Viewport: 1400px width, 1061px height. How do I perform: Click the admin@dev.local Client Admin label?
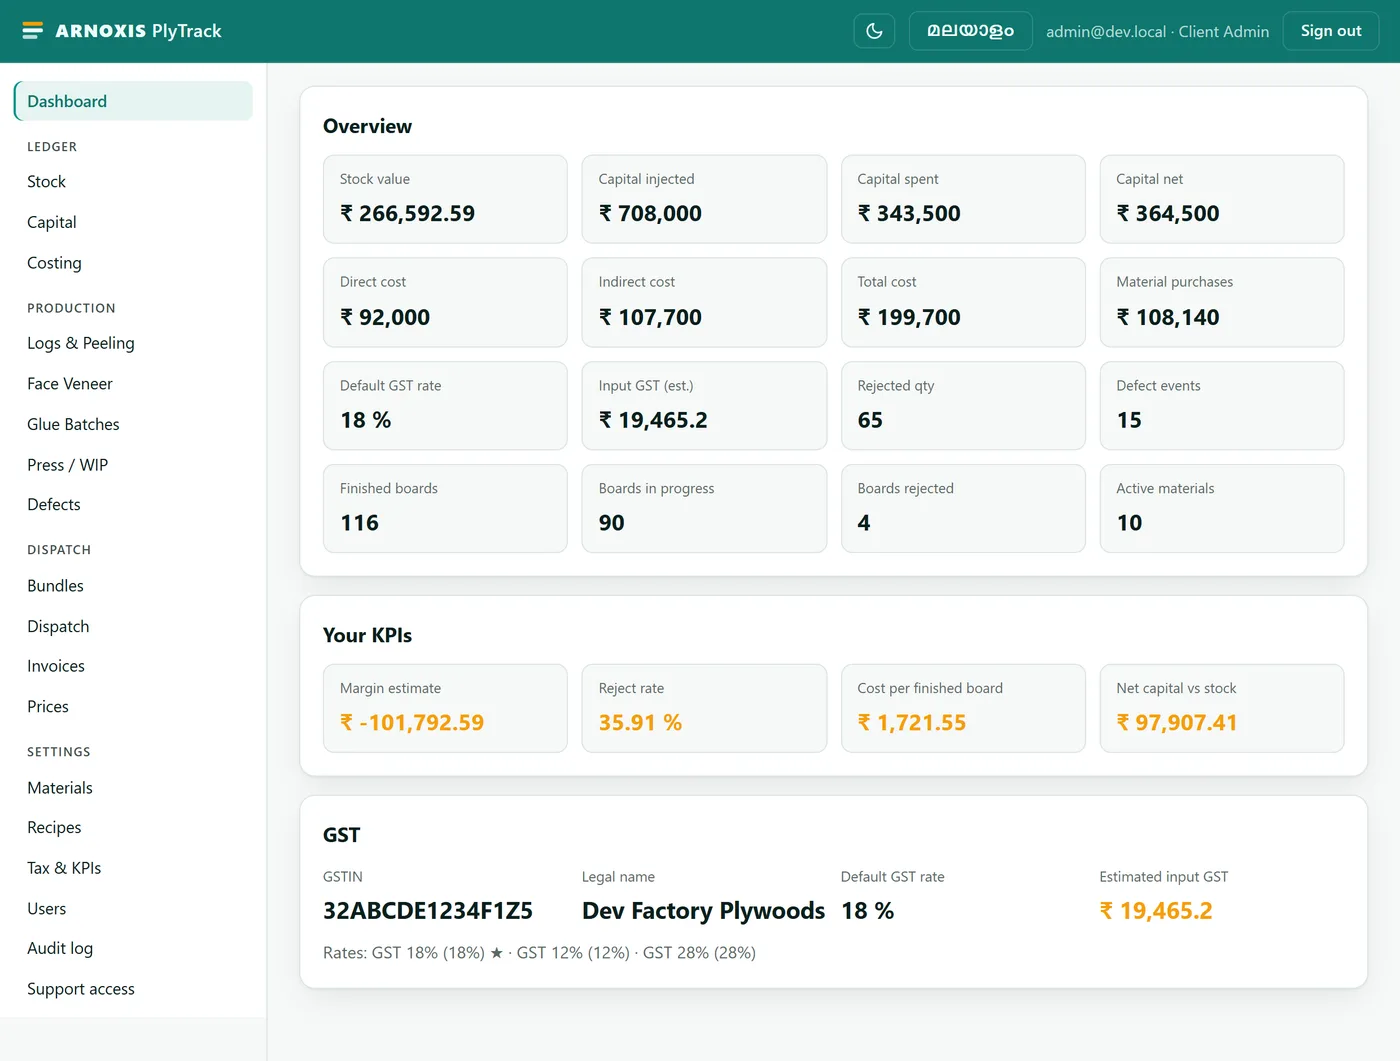point(1157,32)
